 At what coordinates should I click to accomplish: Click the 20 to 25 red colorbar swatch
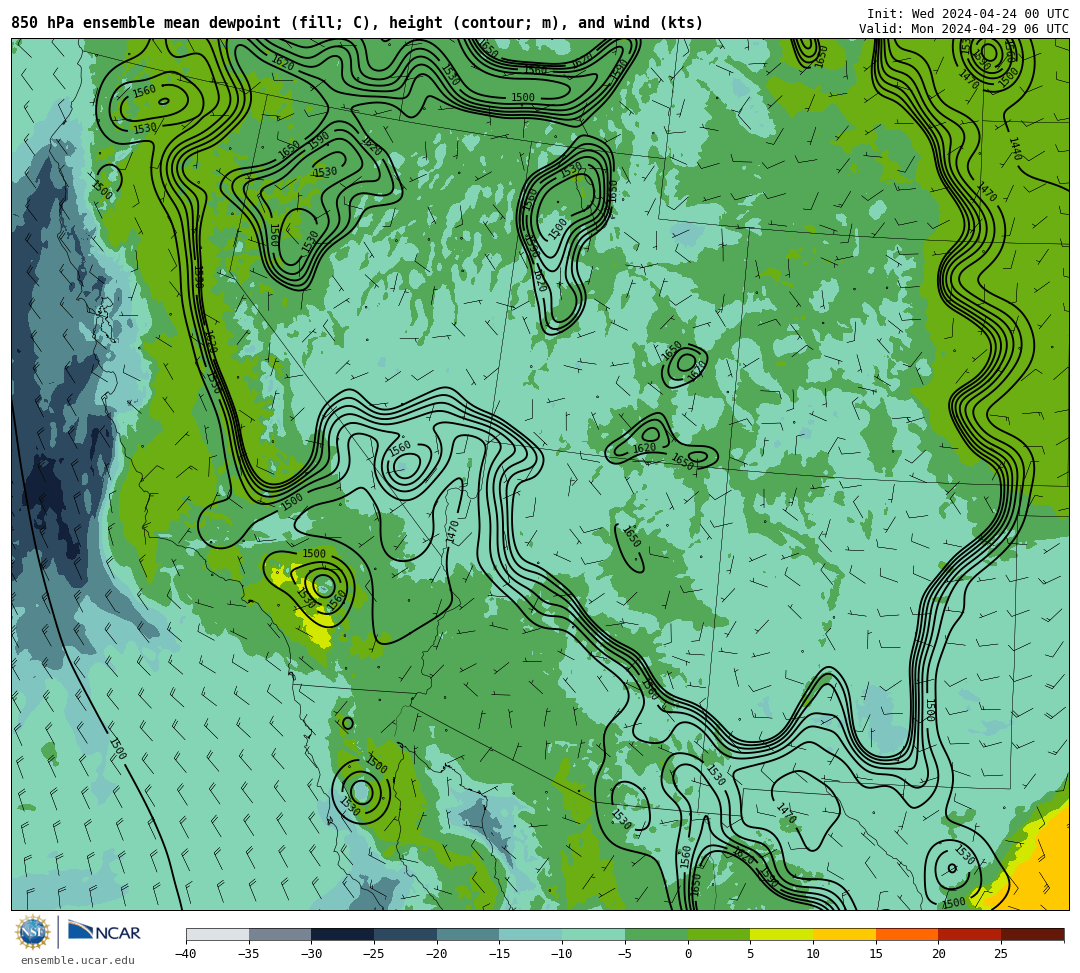(x=970, y=934)
